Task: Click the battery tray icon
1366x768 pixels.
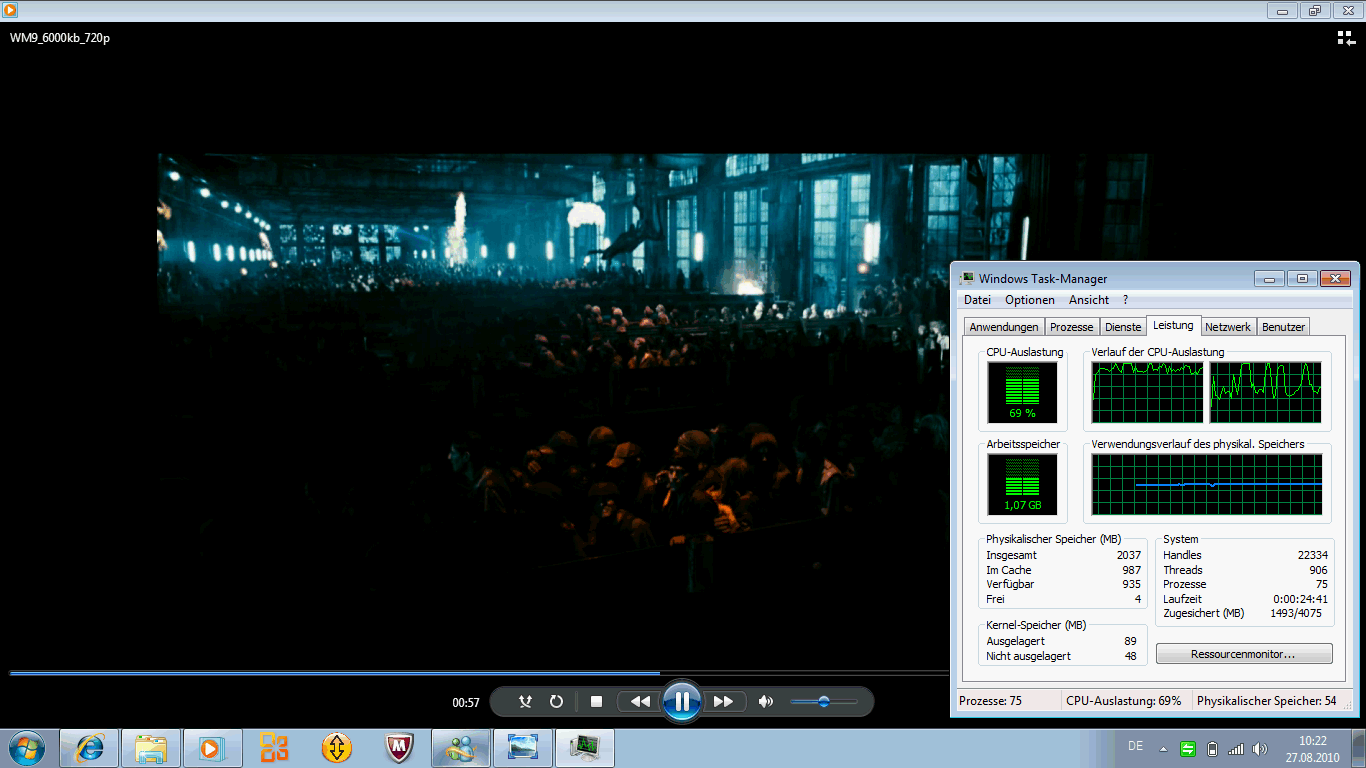Action: tap(1213, 748)
